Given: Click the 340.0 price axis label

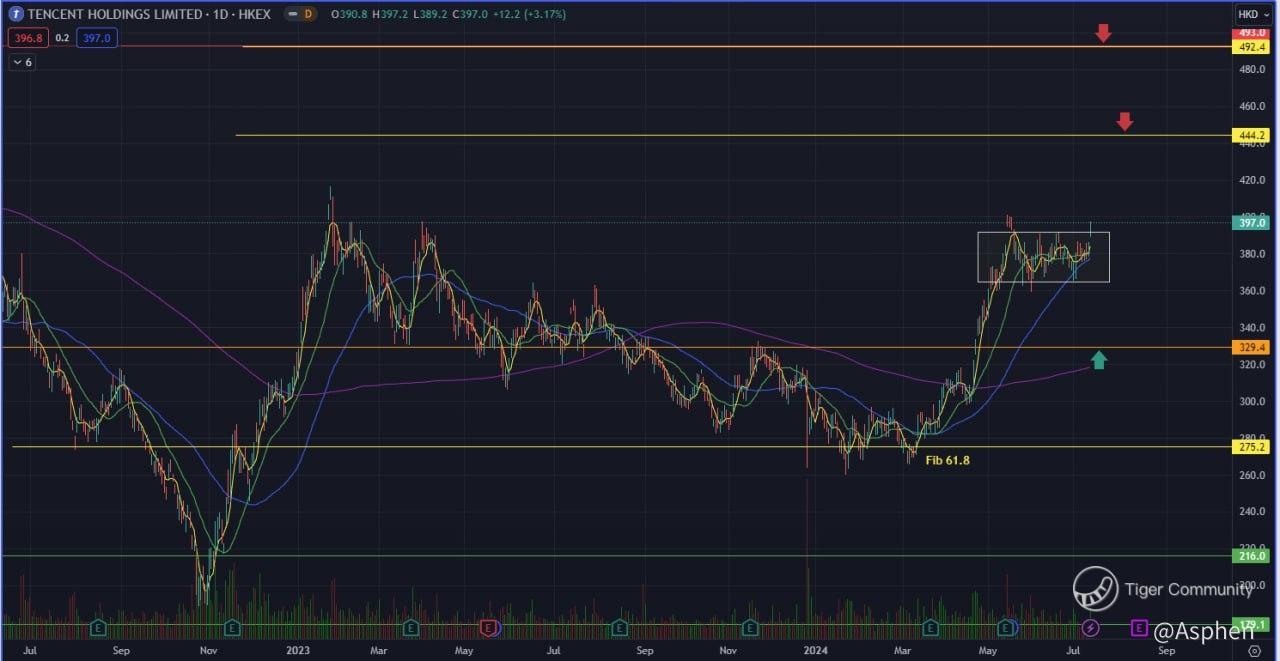Looking at the screenshot, I should [x=1251, y=328].
